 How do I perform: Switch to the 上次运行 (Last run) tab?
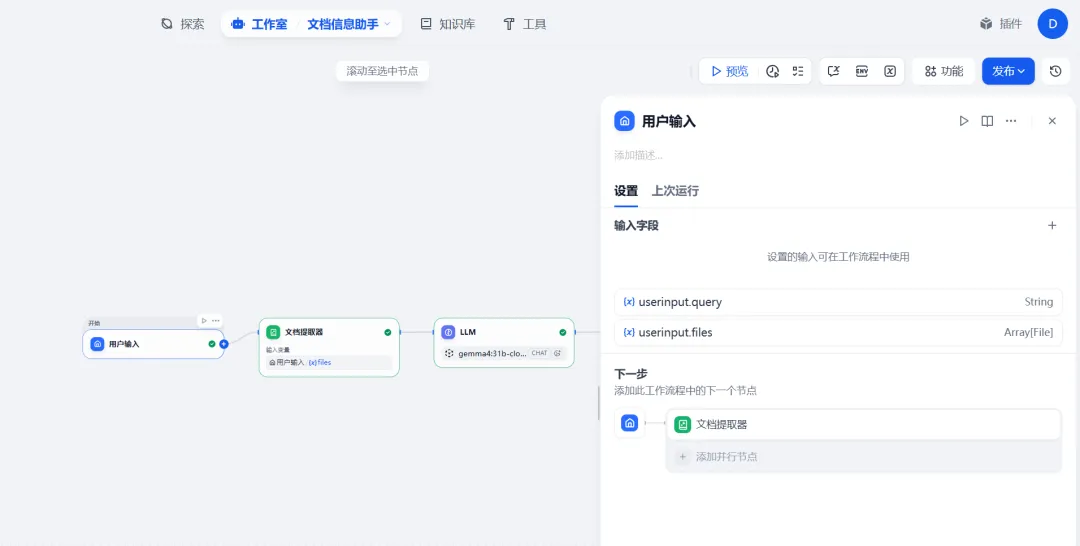[x=675, y=191]
